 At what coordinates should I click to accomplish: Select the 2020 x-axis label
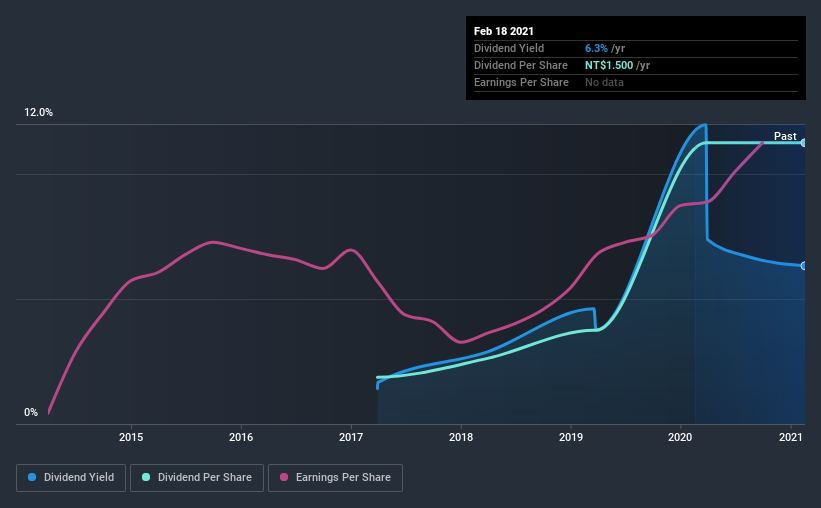click(x=680, y=437)
